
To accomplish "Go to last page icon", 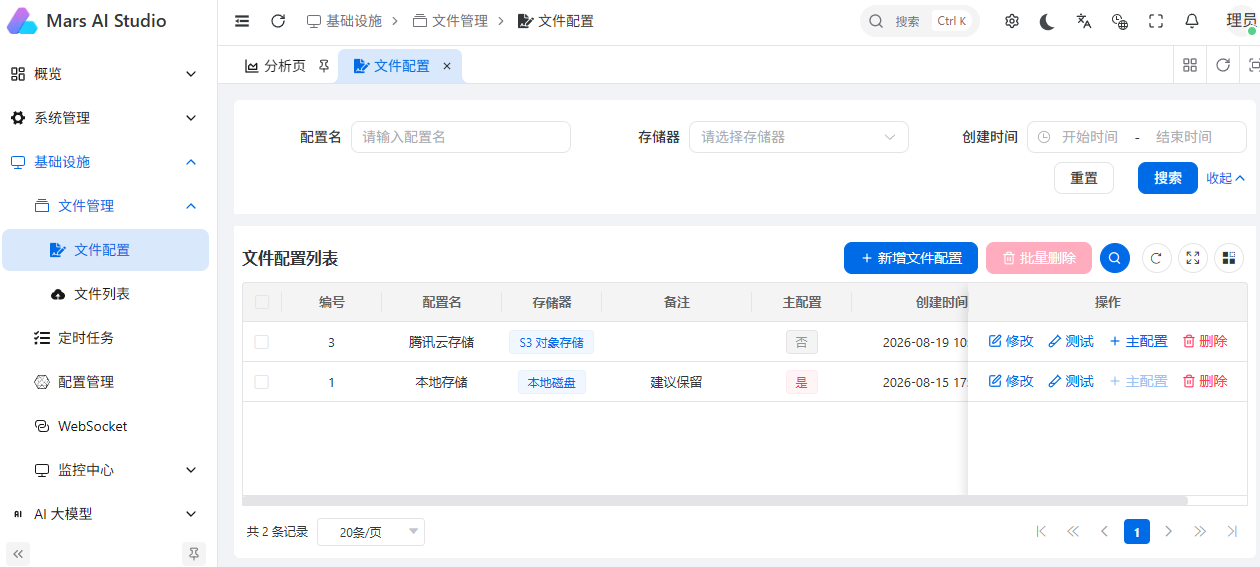I will pyautogui.click(x=1232, y=532).
